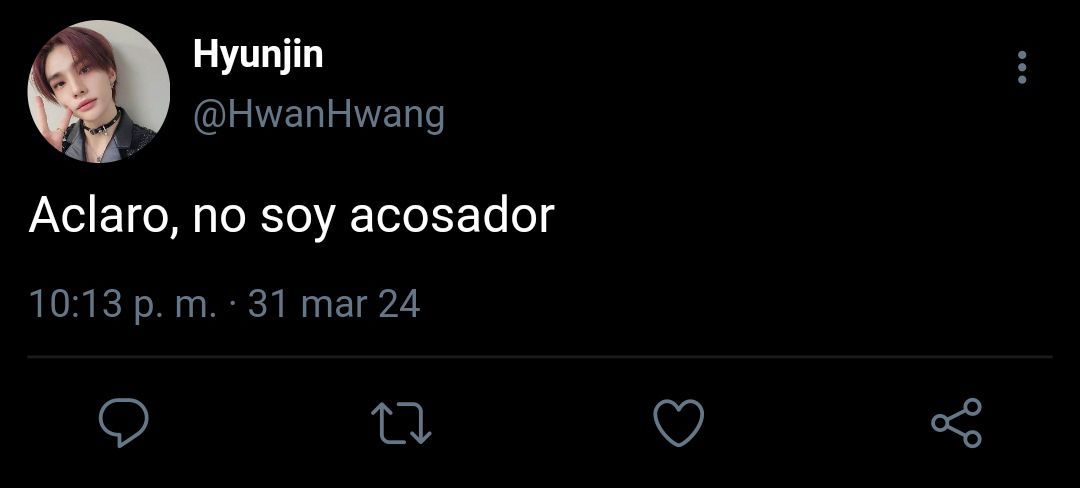Viewport: 1080px width, 488px height.
Task: Toggle the heart to favorite the tweet
Action: click(x=678, y=423)
